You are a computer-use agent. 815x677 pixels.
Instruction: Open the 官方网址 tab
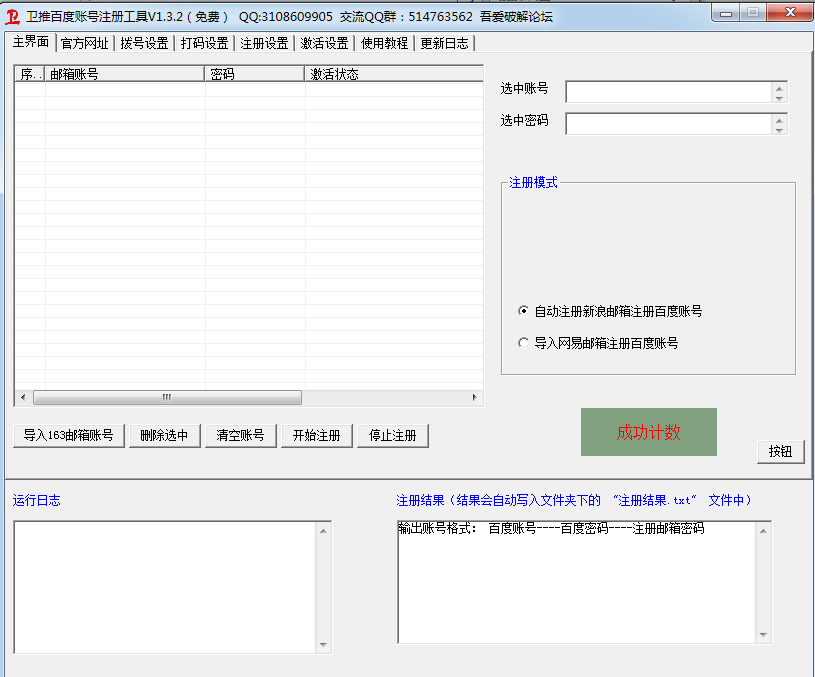click(x=85, y=43)
